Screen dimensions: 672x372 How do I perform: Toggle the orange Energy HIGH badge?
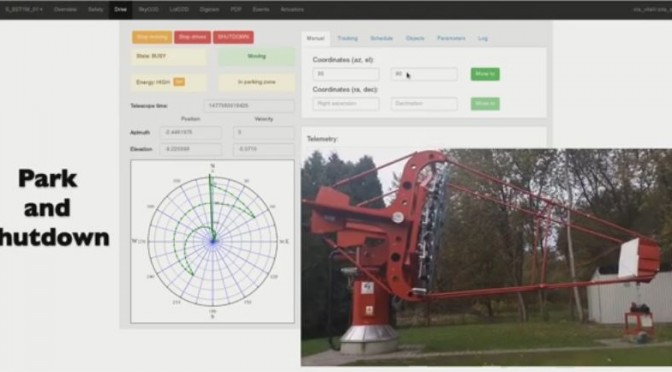tap(179, 82)
